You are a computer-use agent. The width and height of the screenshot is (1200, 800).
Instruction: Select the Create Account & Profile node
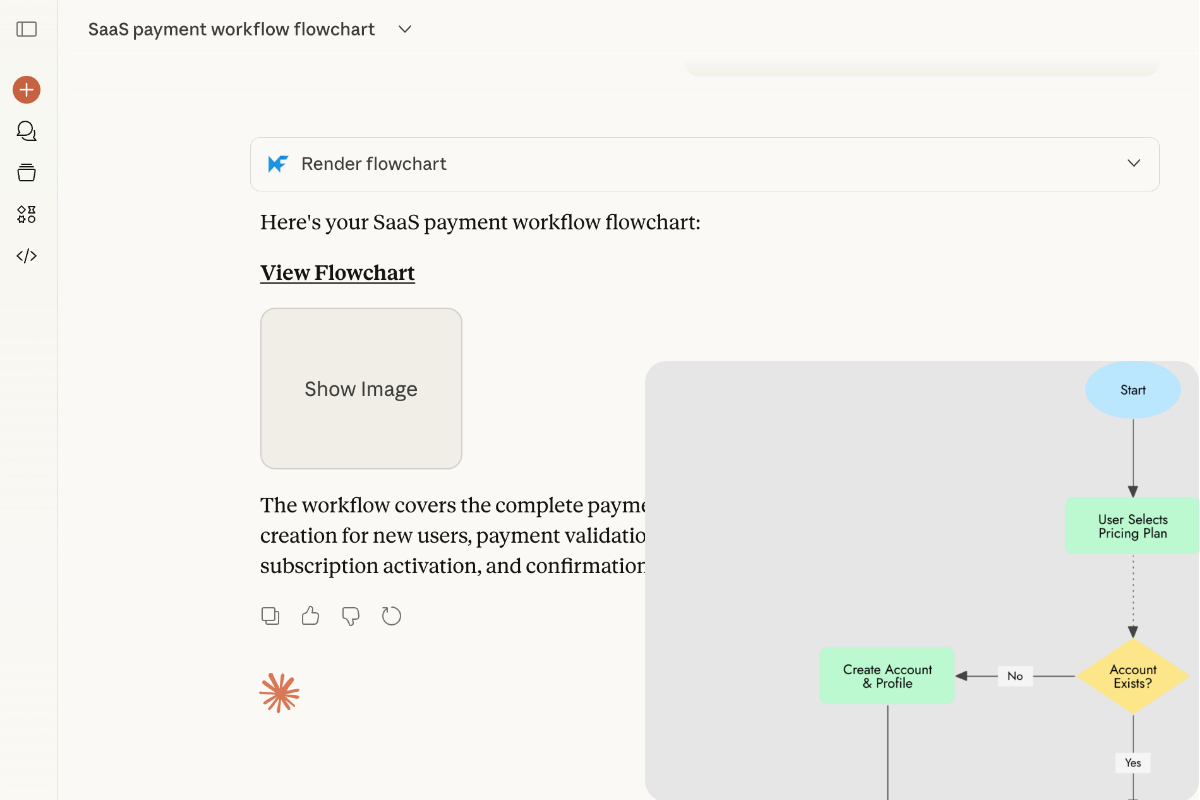pos(887,676)
